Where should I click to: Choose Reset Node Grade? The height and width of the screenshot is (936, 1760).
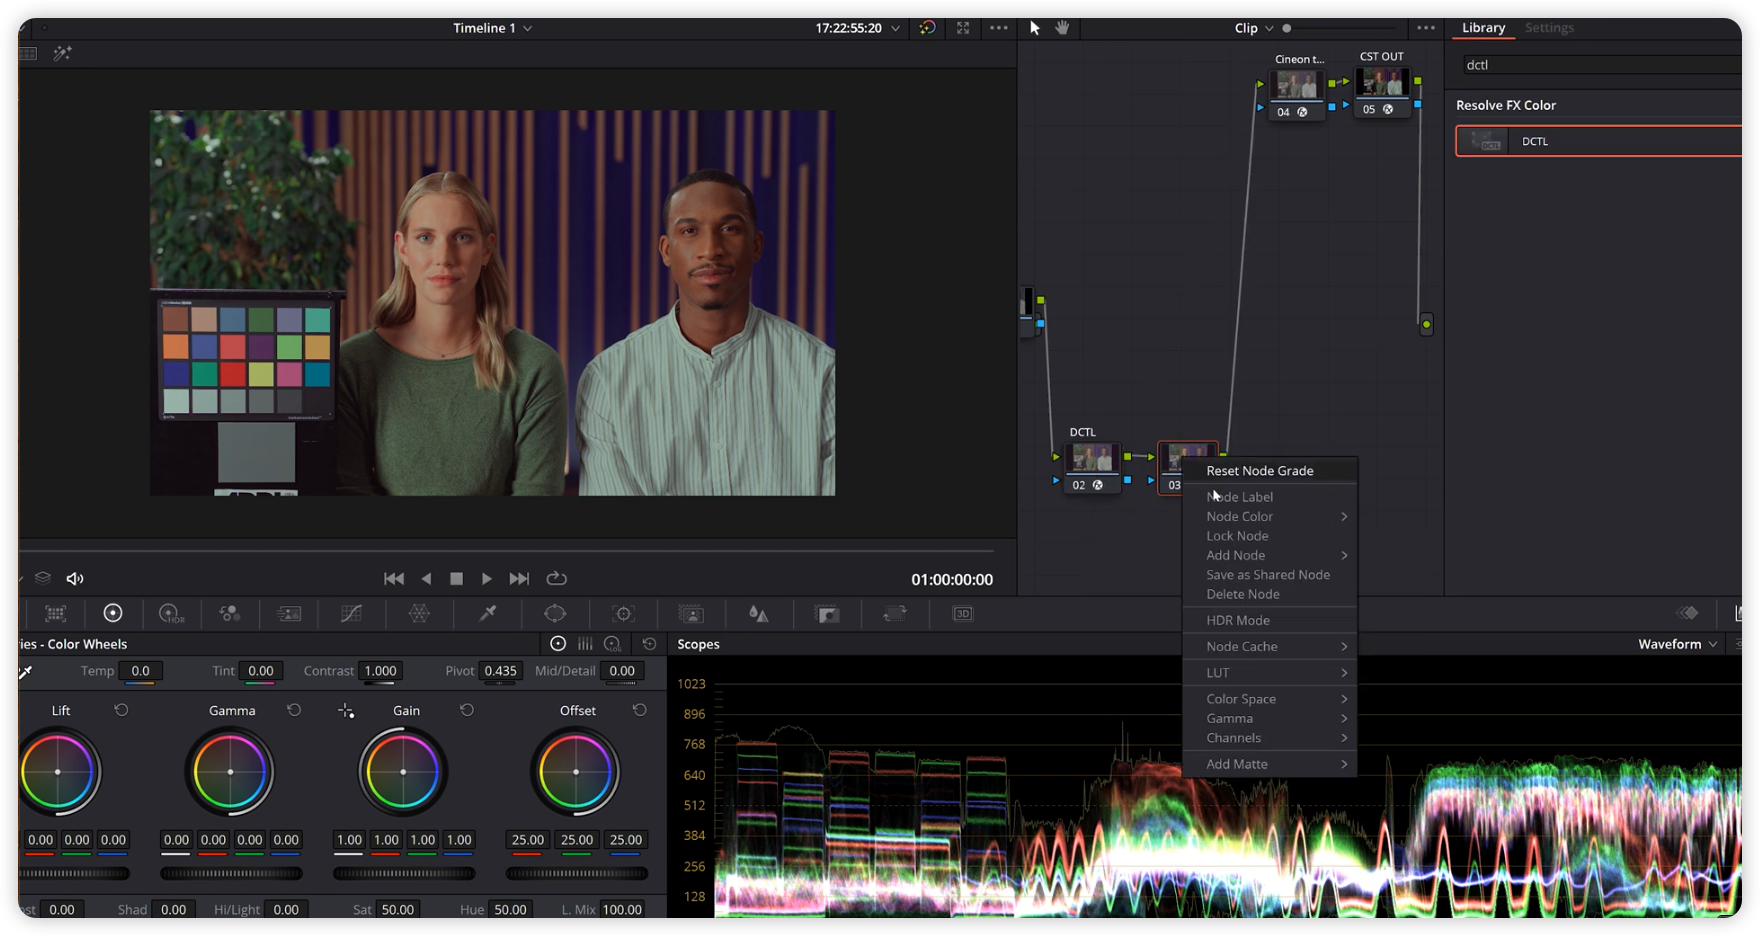pyautogui.click(x=1269, y=470)
